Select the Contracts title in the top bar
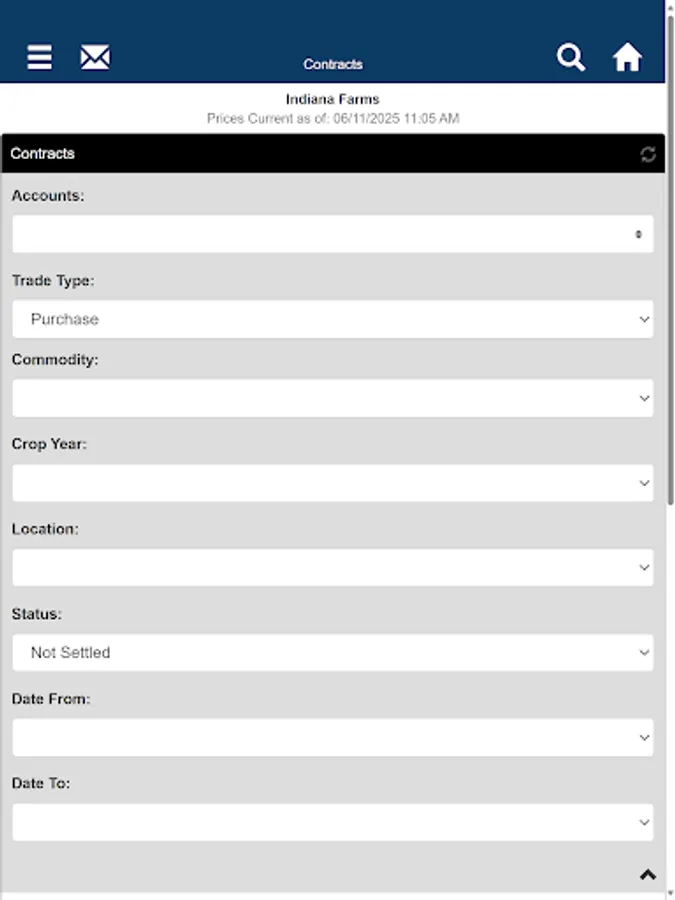 pyautogui.click(x=333, y=63)
